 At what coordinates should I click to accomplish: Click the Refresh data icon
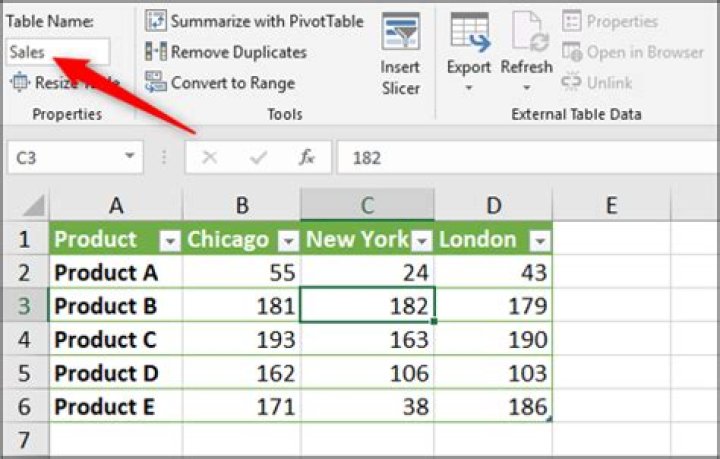(x=529, y=31)
